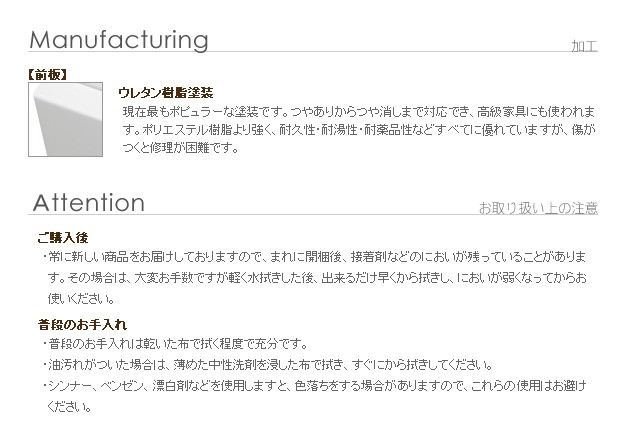Image resolution: width=625 pixels, height=425 pixels.
Task: Click the "お取り扱い上の注意" label
Action: (x=538, y=208)
